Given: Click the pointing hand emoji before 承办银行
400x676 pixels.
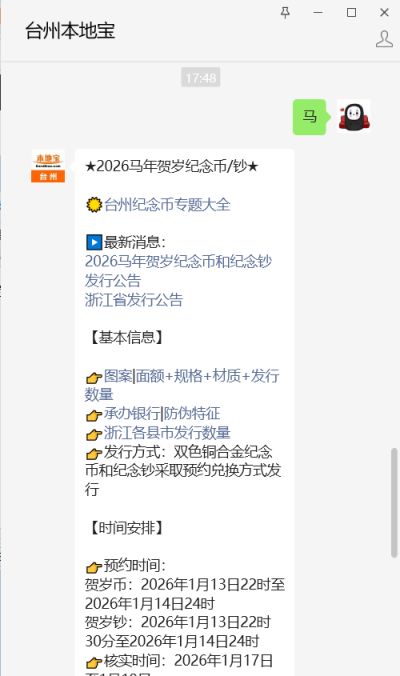Looking at the screenshot, I should [x=94, y=415].
